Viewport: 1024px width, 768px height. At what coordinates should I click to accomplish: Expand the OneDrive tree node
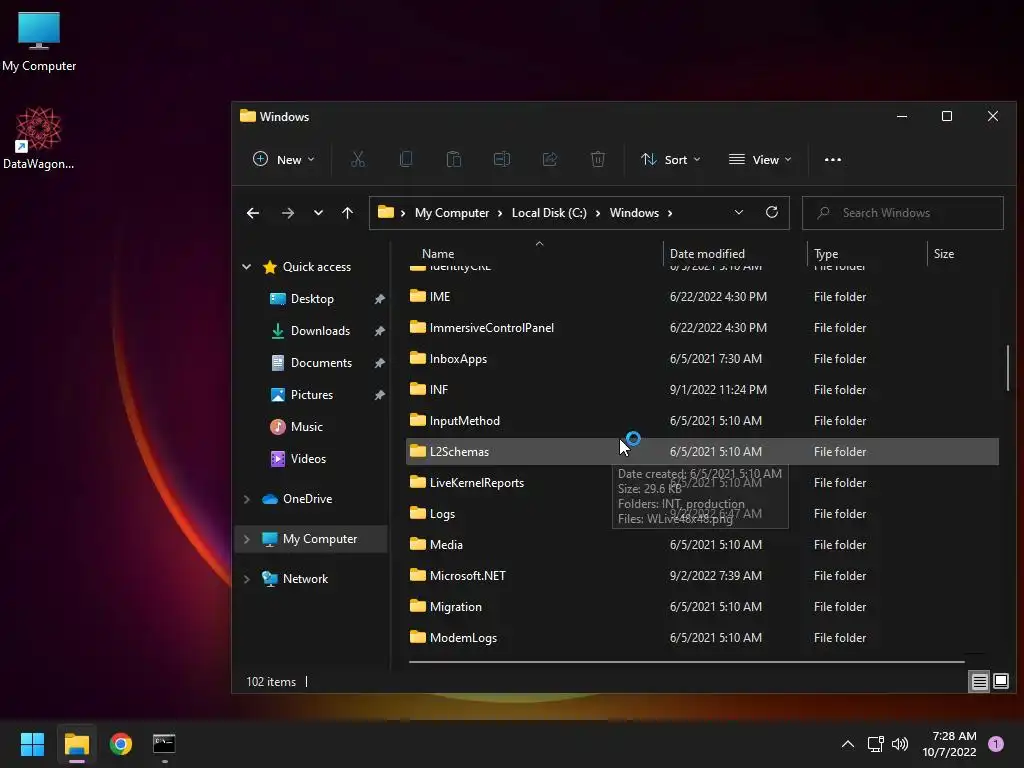(247, 499)
